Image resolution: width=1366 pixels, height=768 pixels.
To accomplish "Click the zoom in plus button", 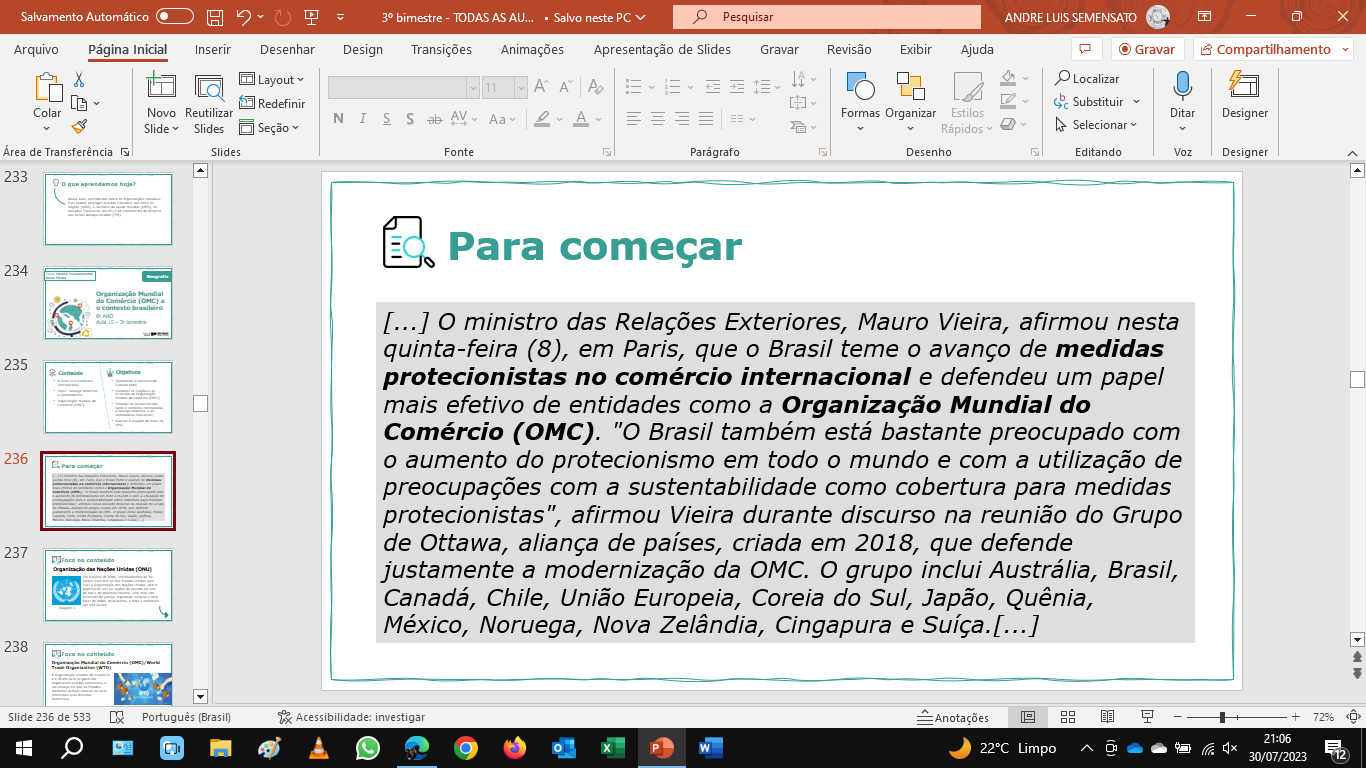I will 1296,717.
